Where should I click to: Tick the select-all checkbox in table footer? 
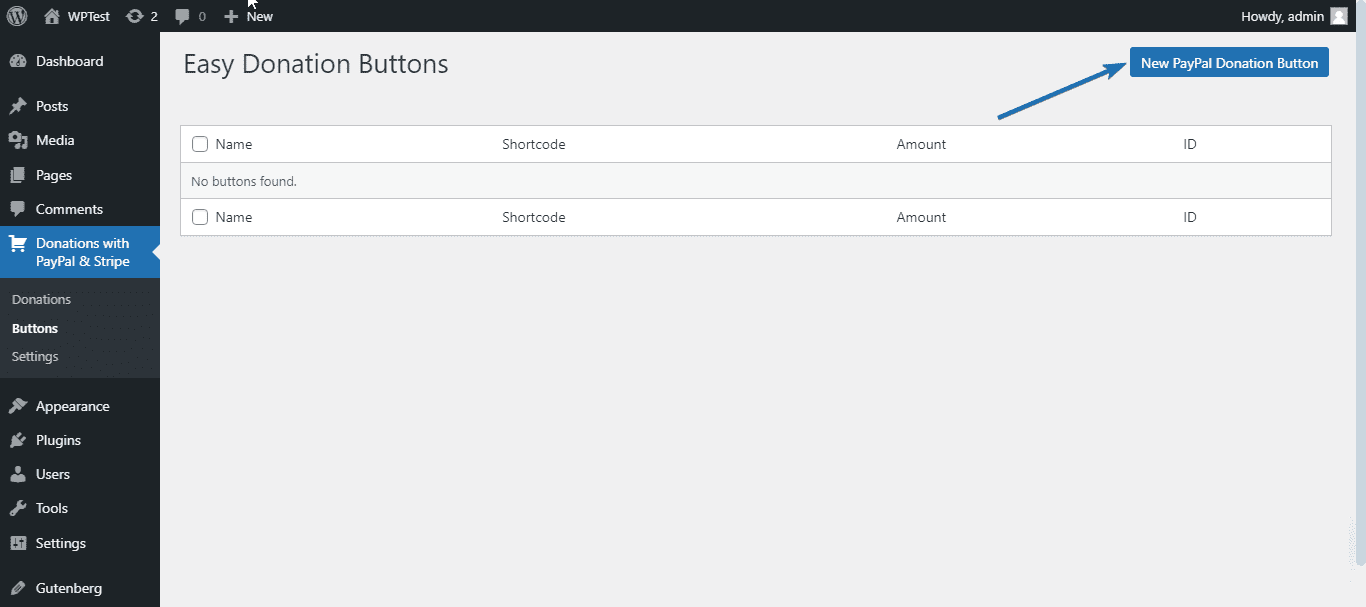[200, 217]
